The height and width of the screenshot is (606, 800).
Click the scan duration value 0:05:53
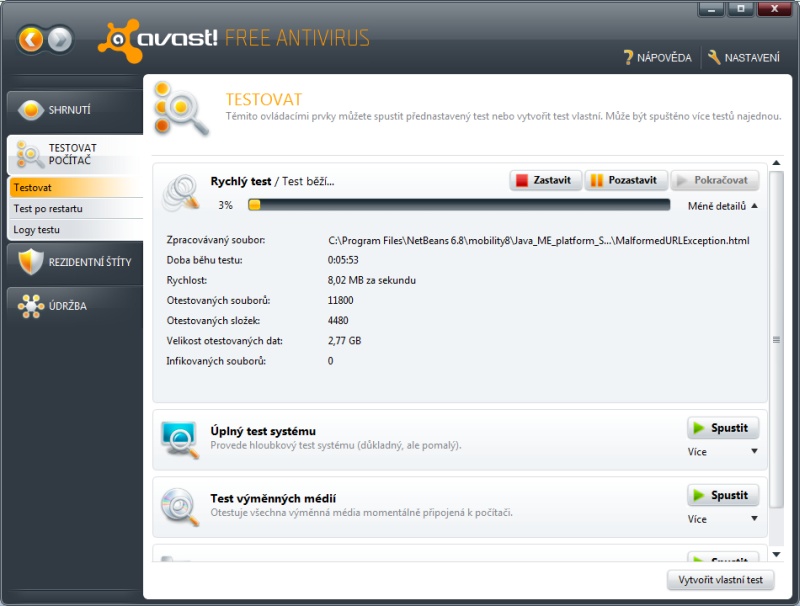343,260
